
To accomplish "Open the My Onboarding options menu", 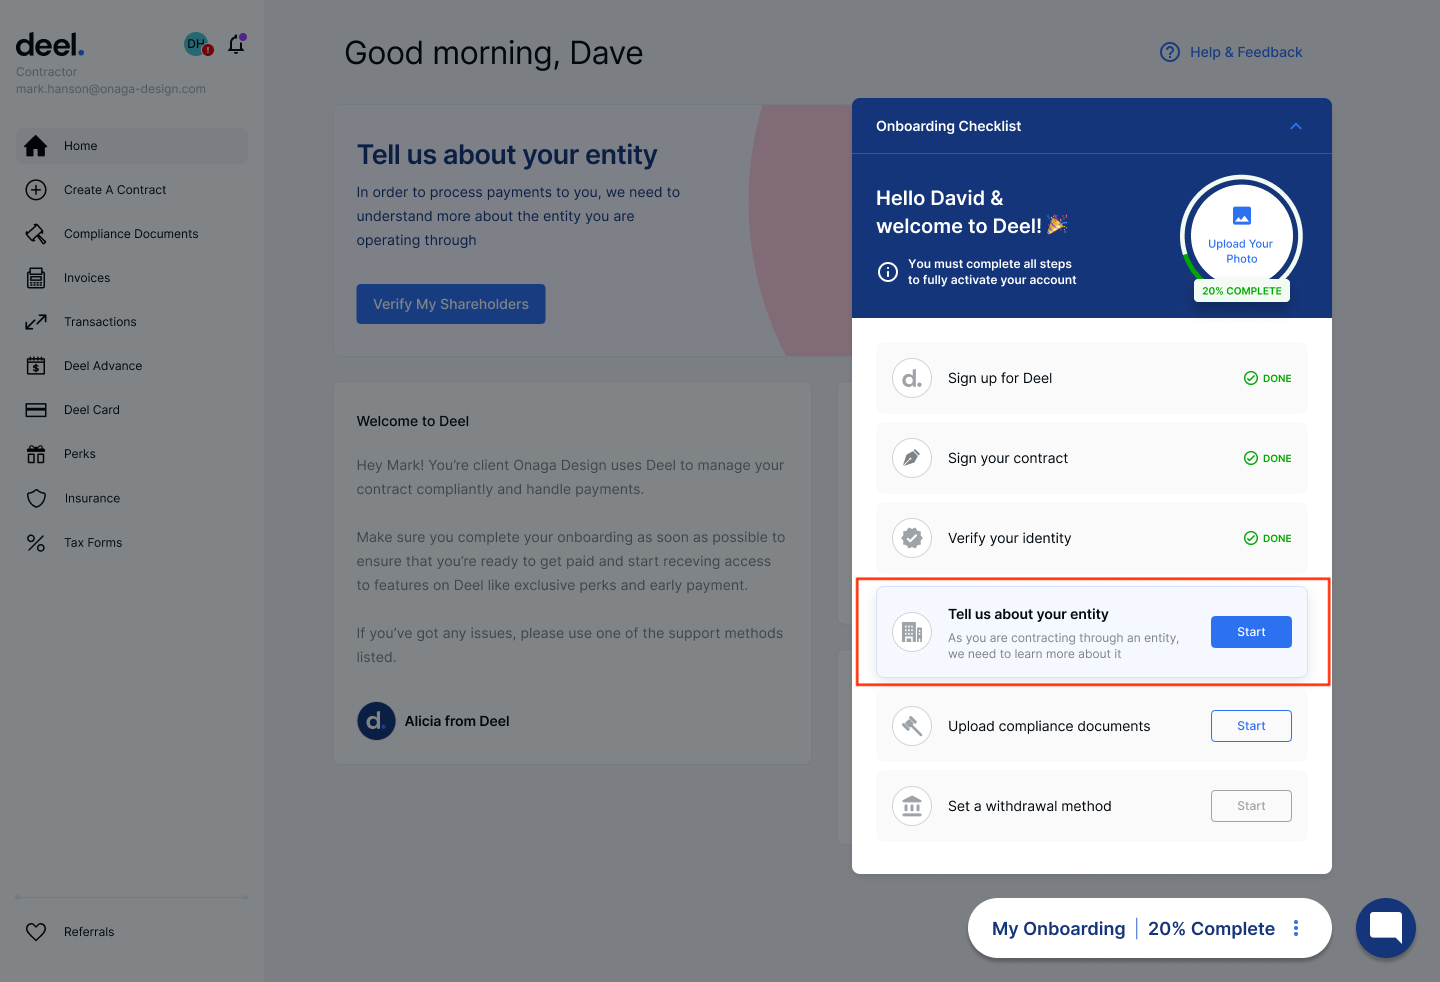I will (x=1296, y=928).
